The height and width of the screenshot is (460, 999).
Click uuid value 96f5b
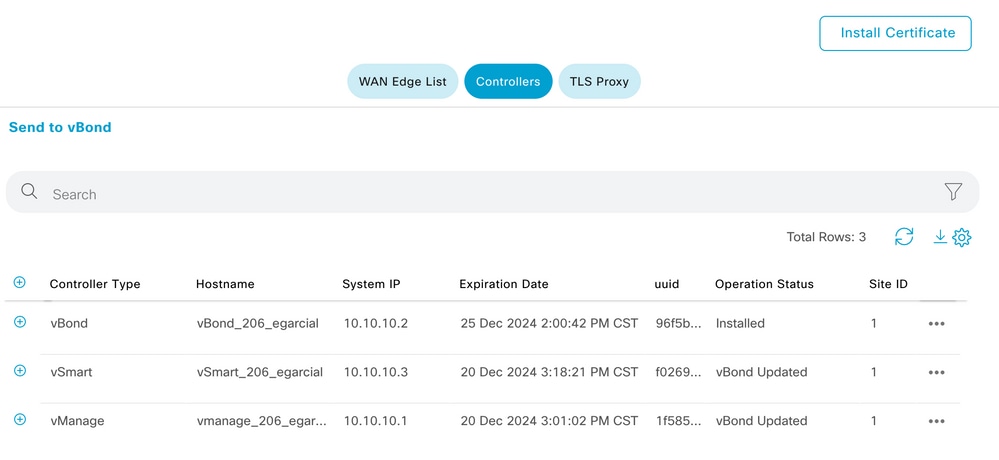coord(679,324)
